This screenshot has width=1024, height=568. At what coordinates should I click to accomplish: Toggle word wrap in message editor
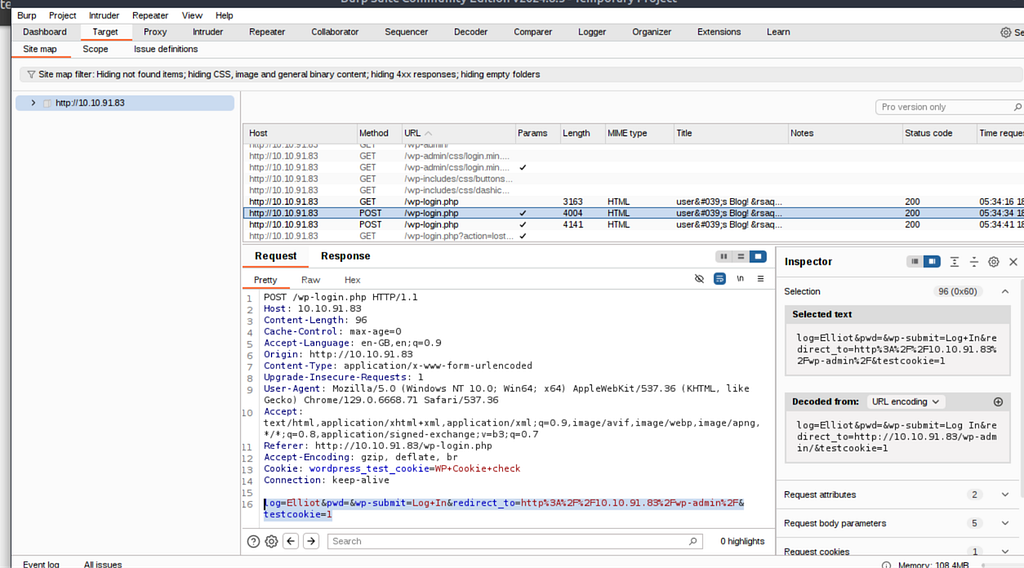(720, 279)
